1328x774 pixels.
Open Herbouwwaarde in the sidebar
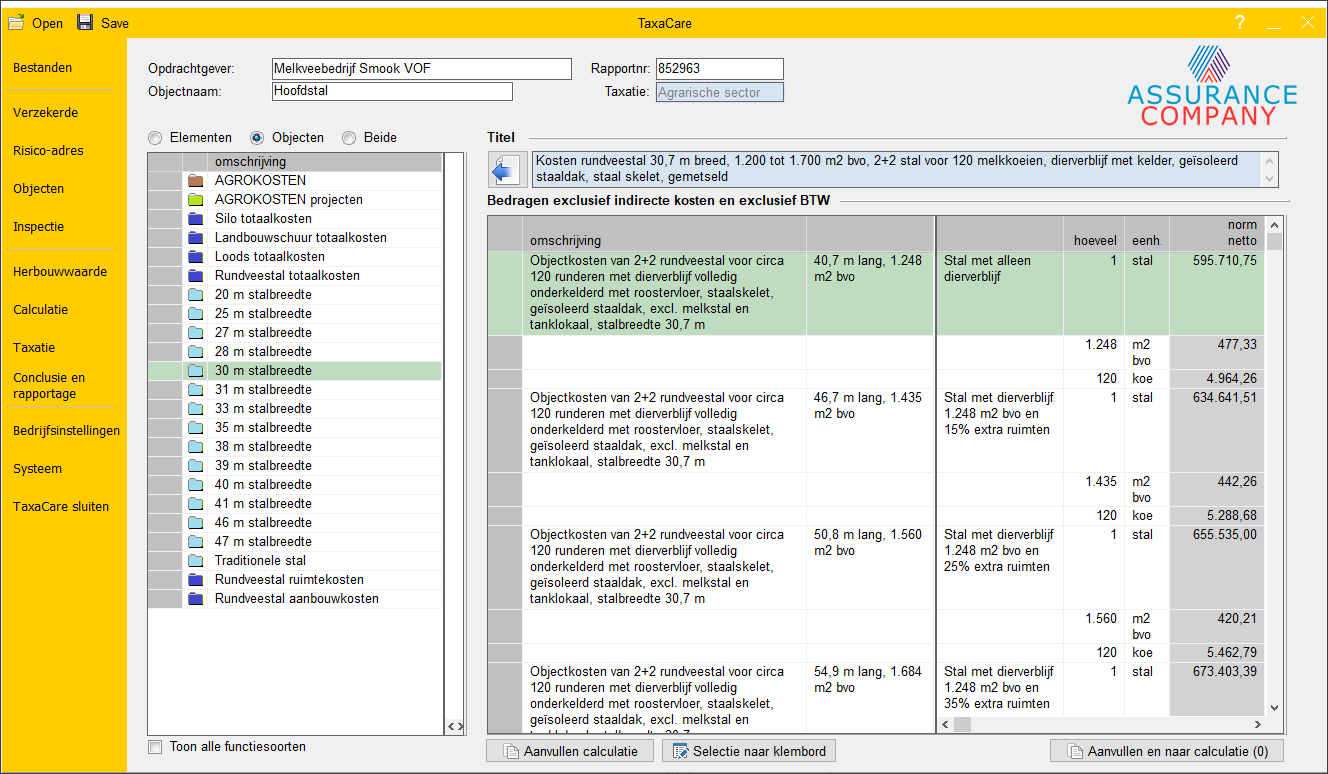point(60,272)
